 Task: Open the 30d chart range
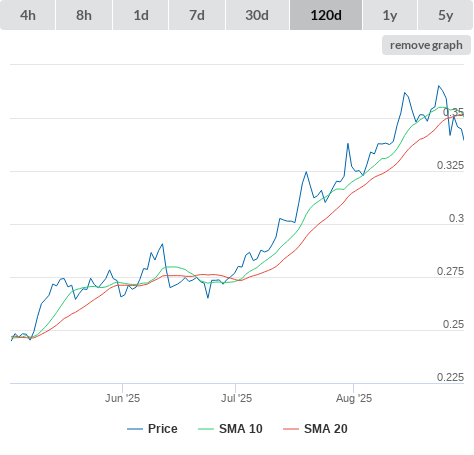257,15
